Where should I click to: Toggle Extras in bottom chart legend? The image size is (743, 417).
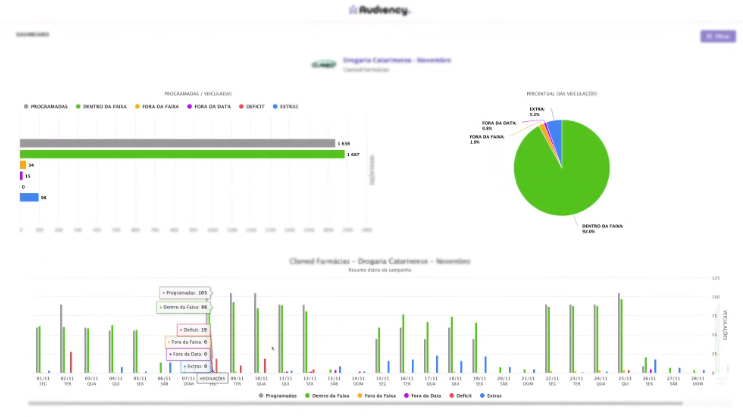[x=490, y=396]
